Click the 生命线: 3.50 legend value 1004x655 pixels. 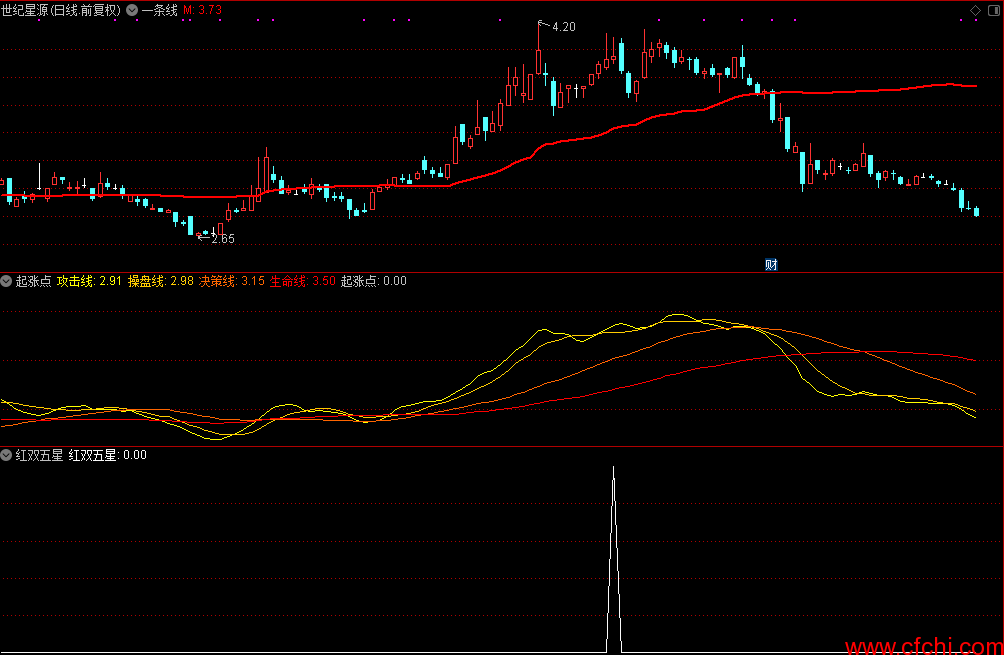tap(302, 281)
